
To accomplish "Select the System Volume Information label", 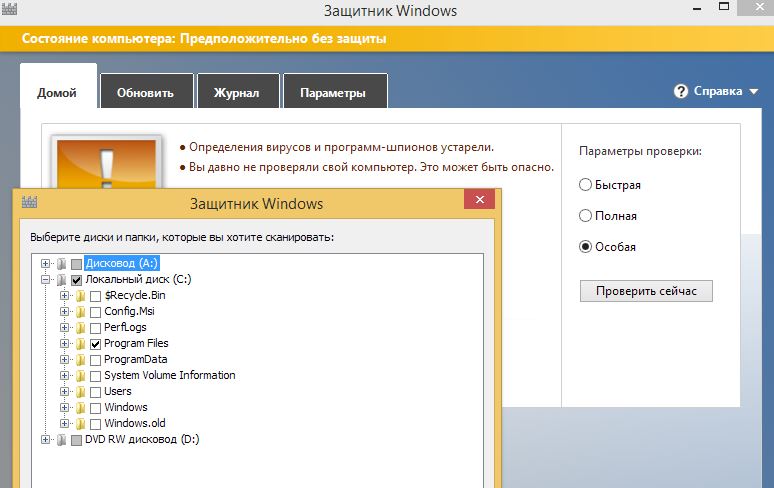I will click(x=170, y=375).
